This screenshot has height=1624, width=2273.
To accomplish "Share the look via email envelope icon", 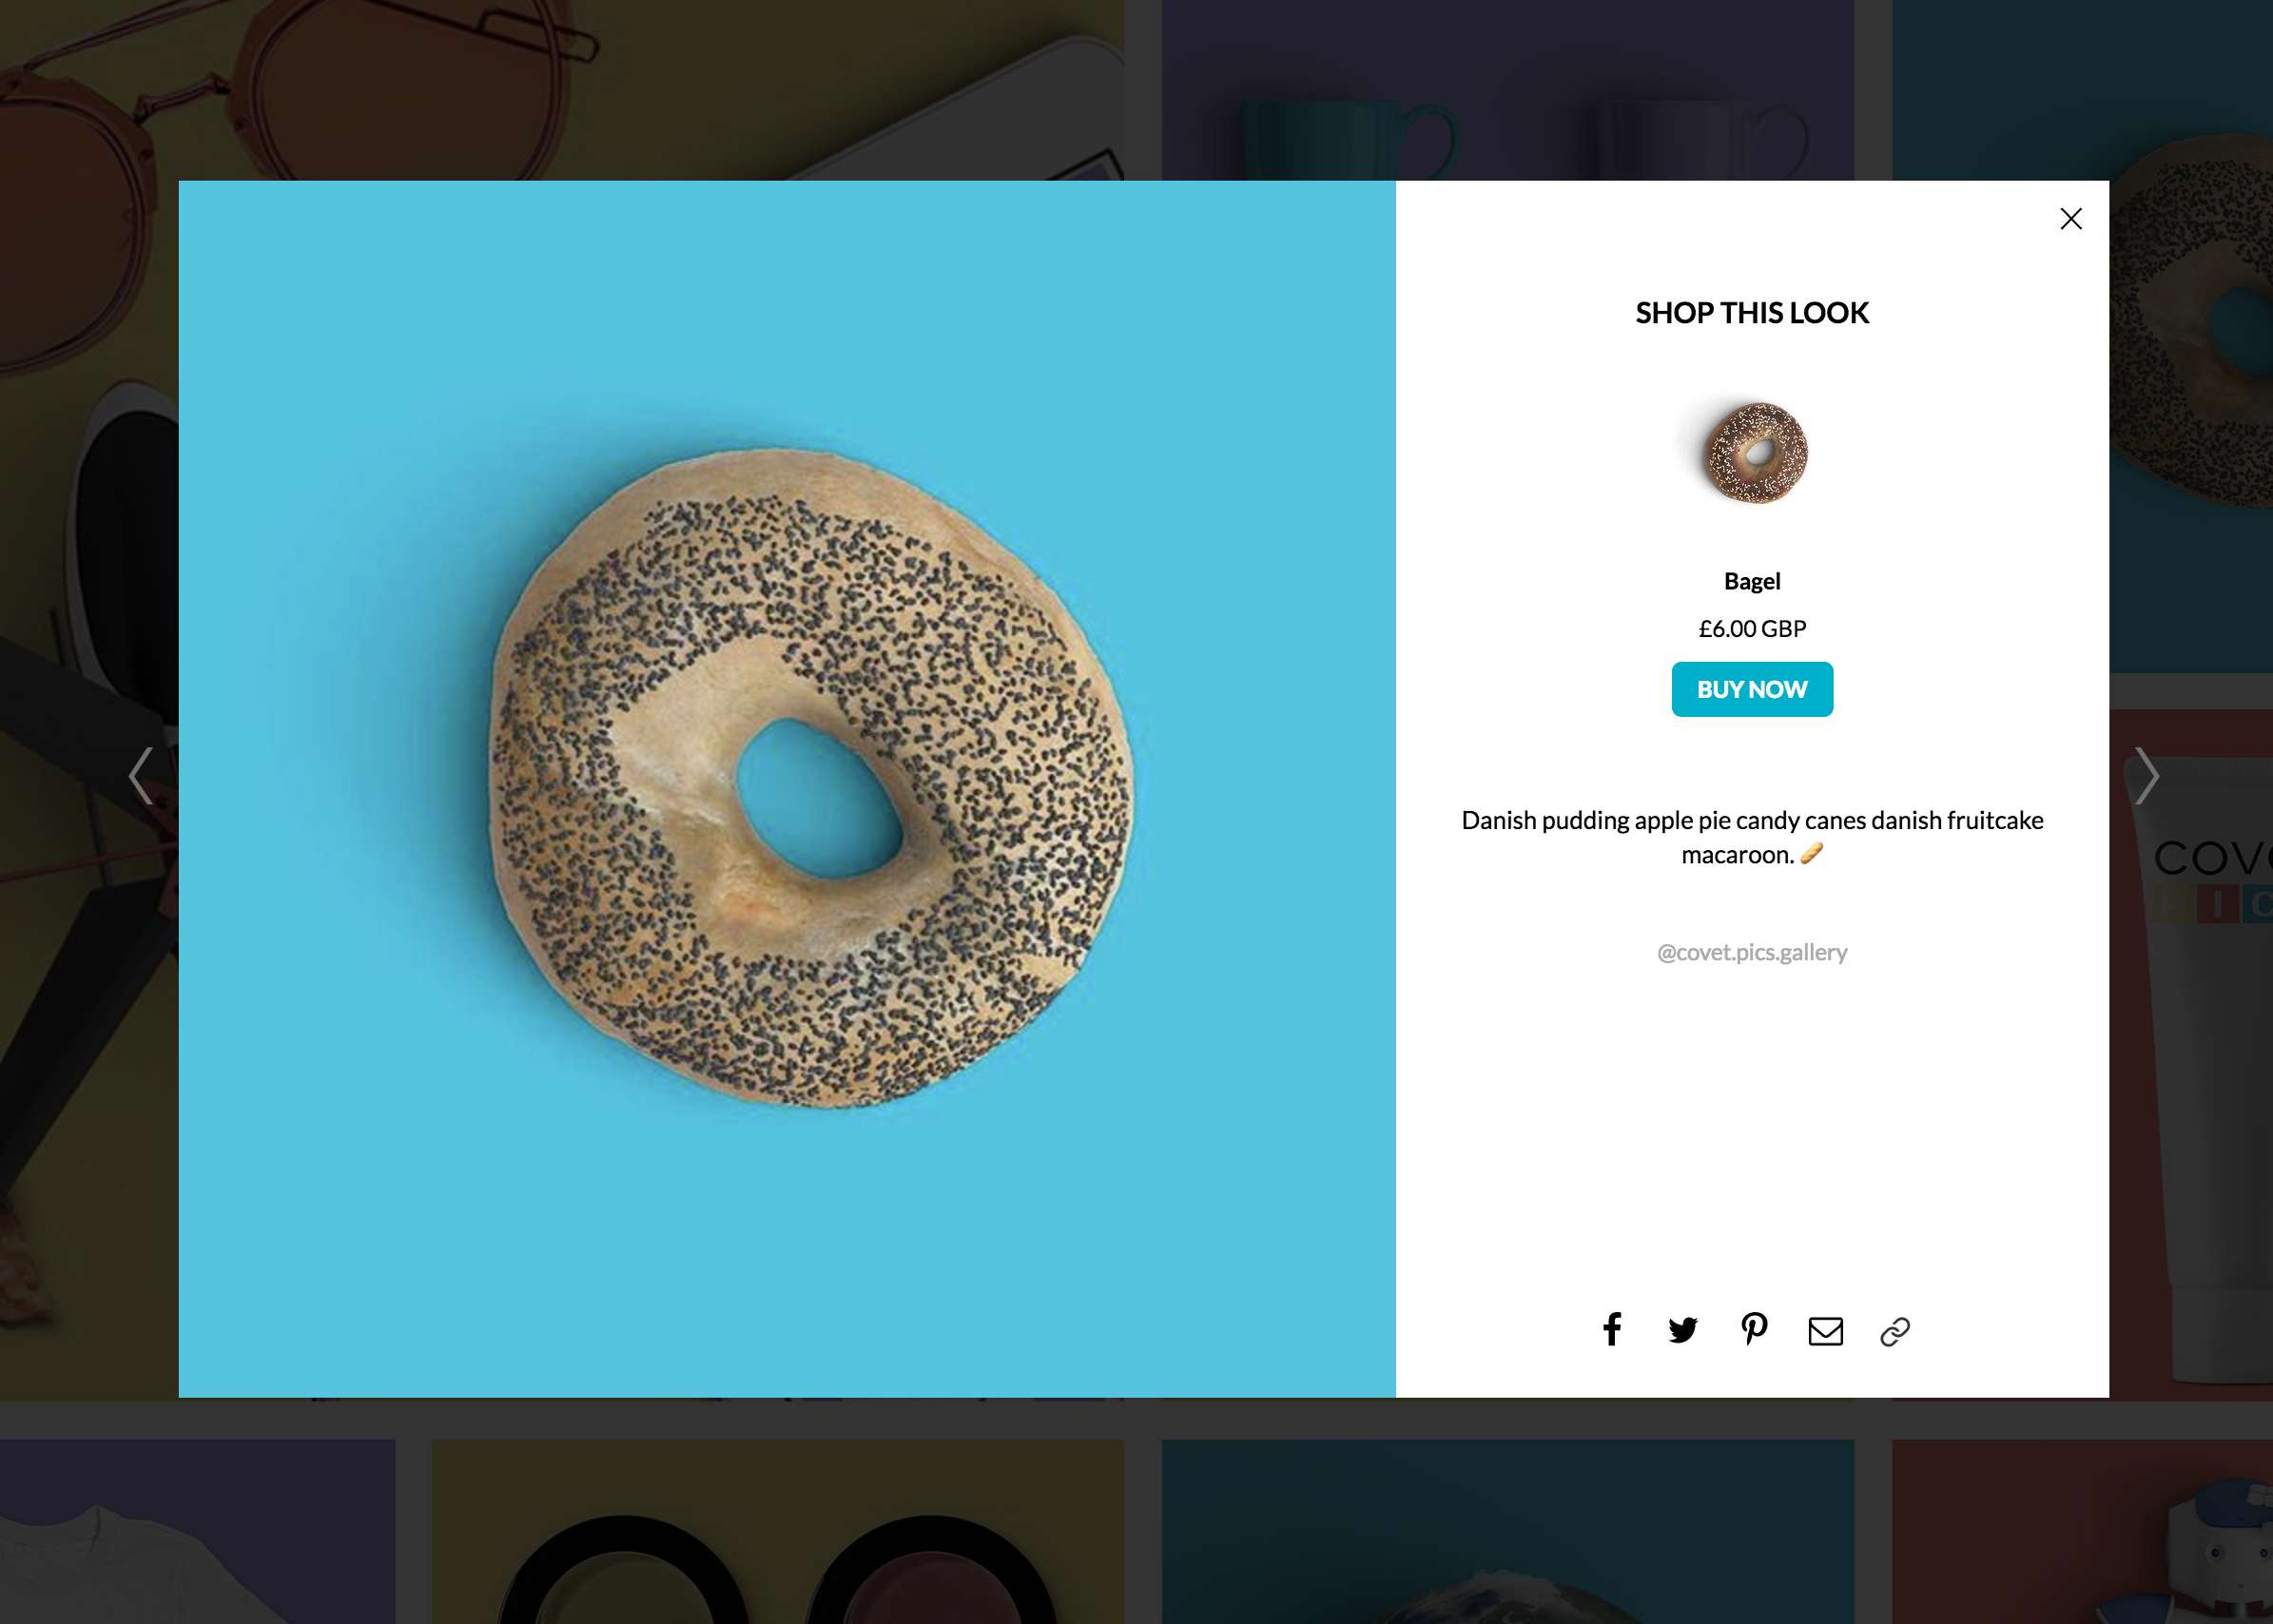I will pyautogui.click(x=1825, y=1331).
